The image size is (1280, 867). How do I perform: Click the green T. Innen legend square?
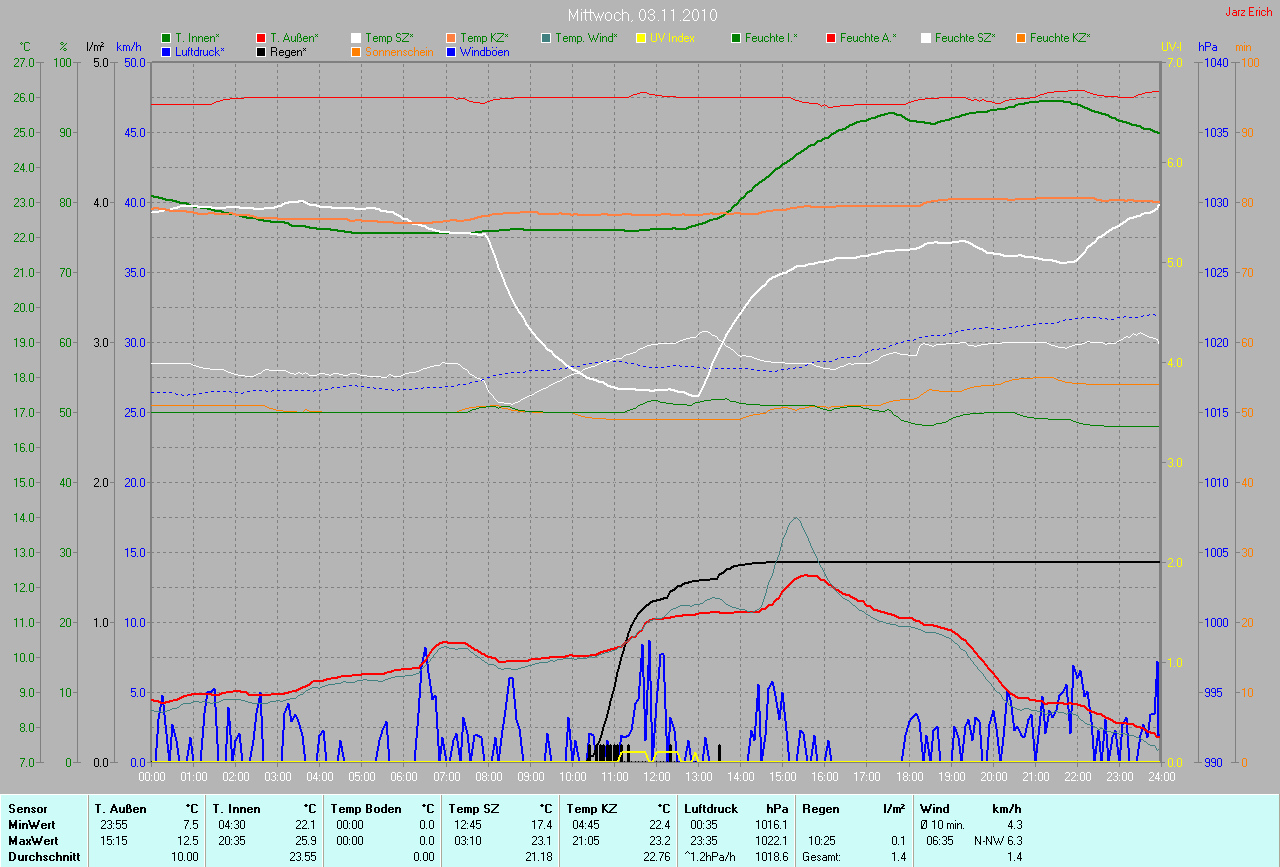coord(166,38)
